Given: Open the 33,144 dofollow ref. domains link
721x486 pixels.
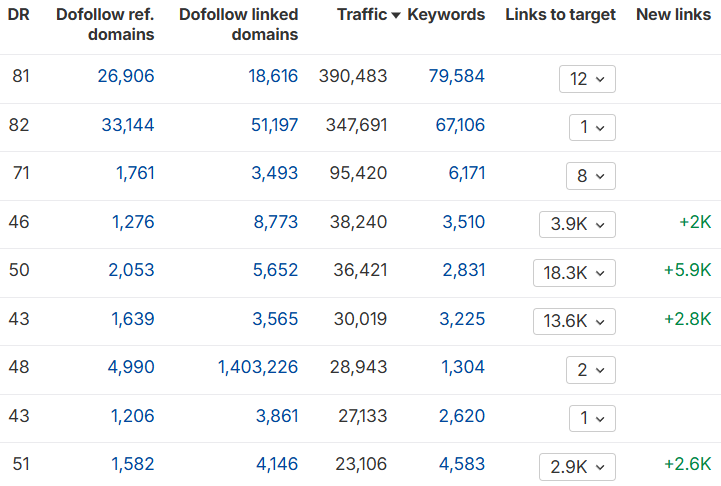Looking at the screenshot, I should click(x=128, y=125).
